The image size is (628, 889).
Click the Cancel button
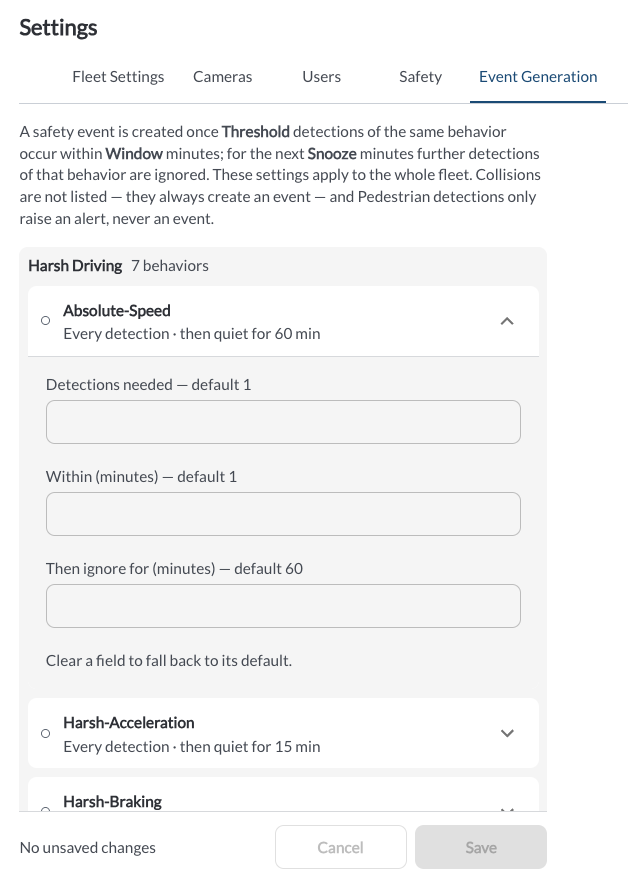point(341,847)
